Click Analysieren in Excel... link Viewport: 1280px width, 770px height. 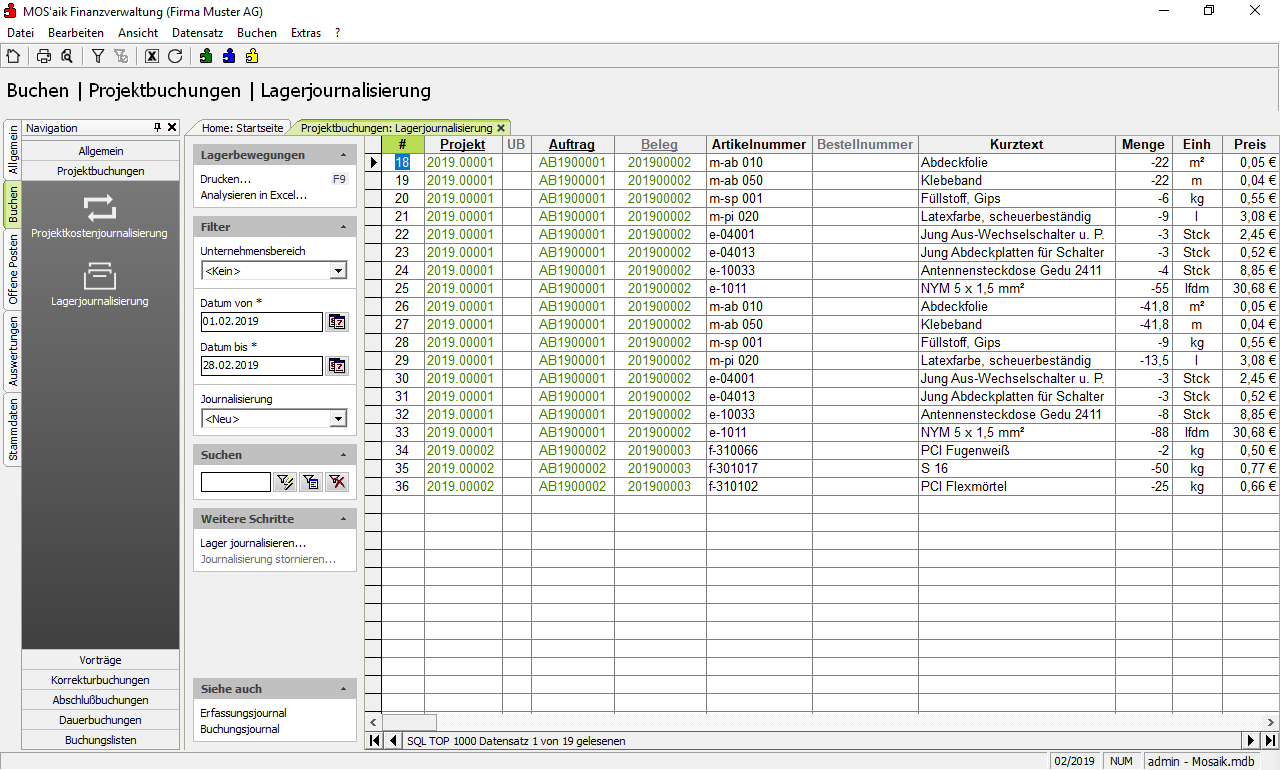click(254, 195)
